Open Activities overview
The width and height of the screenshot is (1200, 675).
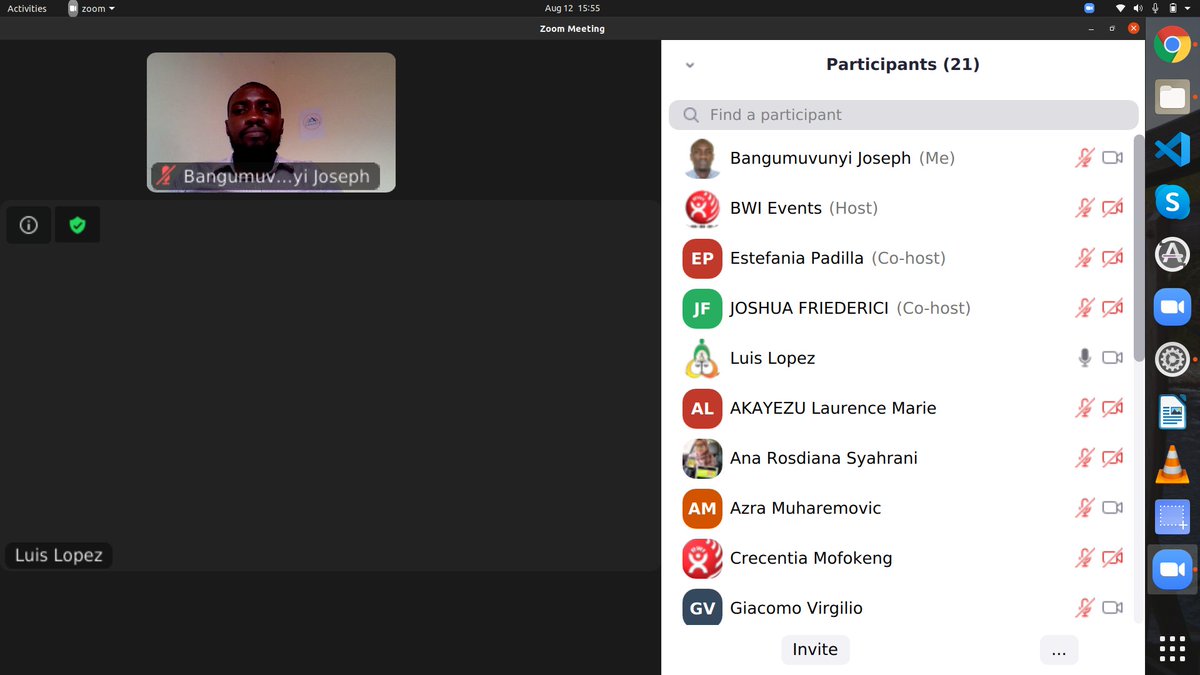(x=27, y=8)
